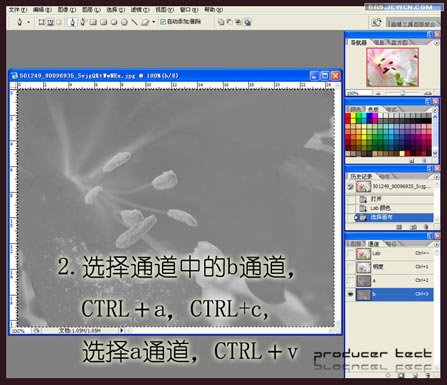
Task: Select the Freeform Pen tool option
Action: pos(83,22)
